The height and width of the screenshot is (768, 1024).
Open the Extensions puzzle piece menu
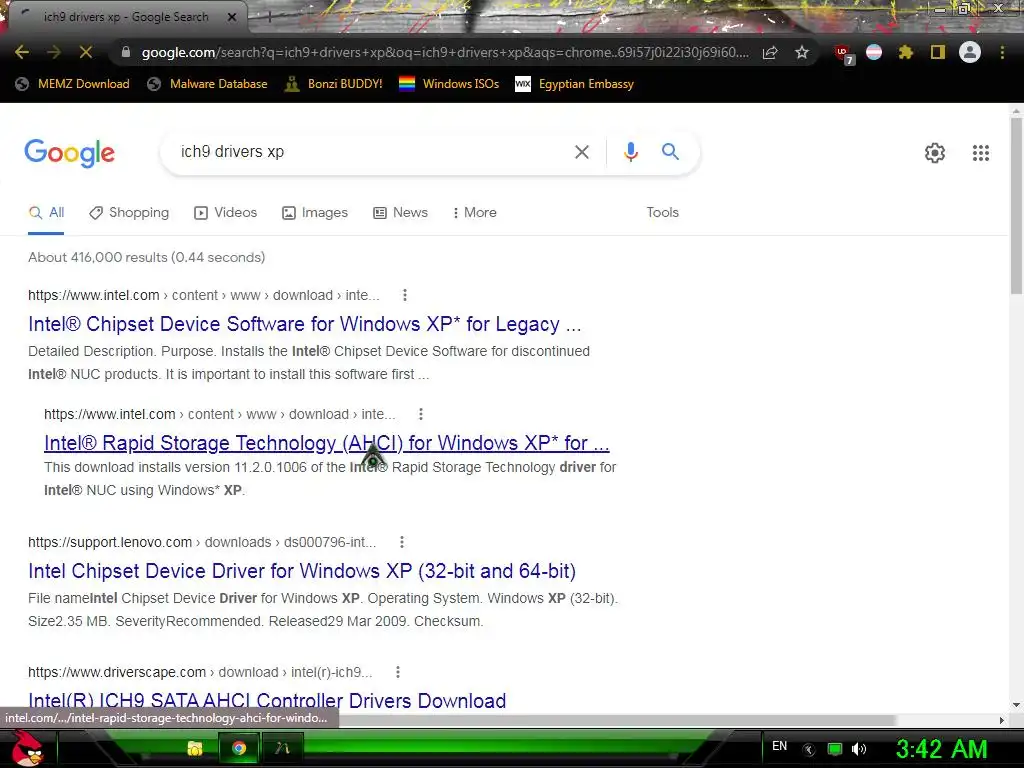pyautogui.click(x=906, y=52)
